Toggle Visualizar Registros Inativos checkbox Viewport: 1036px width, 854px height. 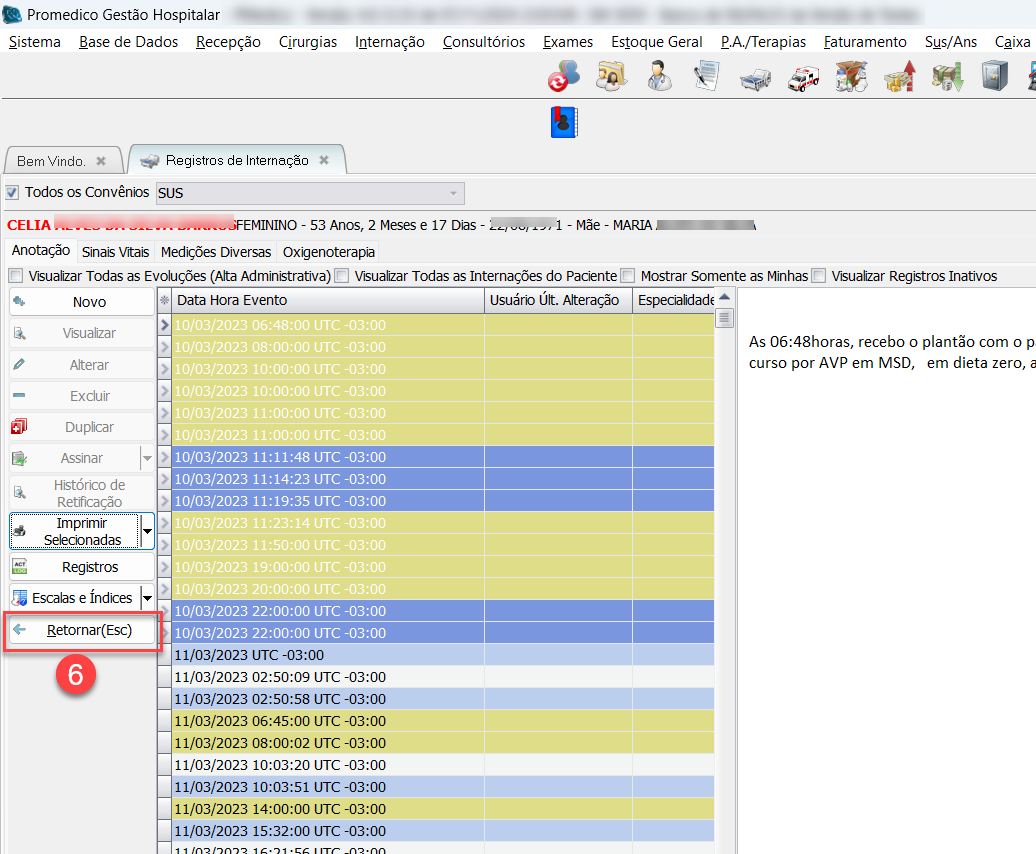point(819,276)
